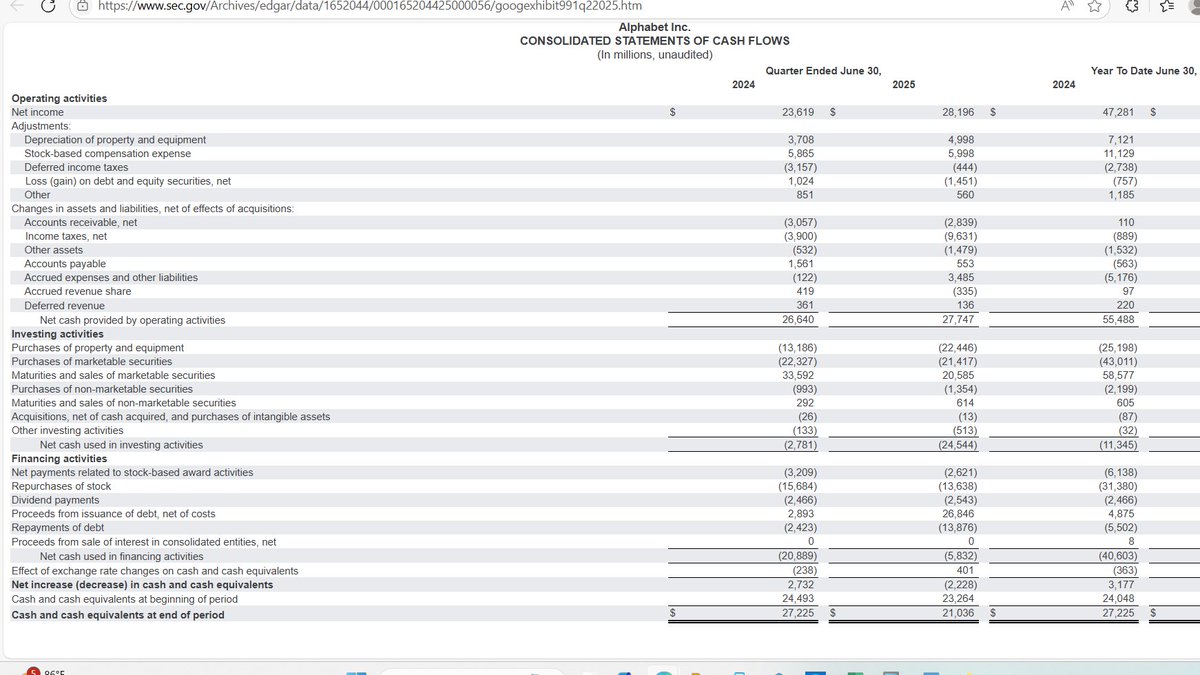Click 'Net cash used in financing activities' label
Image resolution: width=1200 pixels, height=675 pixels.
coord(121,557)
